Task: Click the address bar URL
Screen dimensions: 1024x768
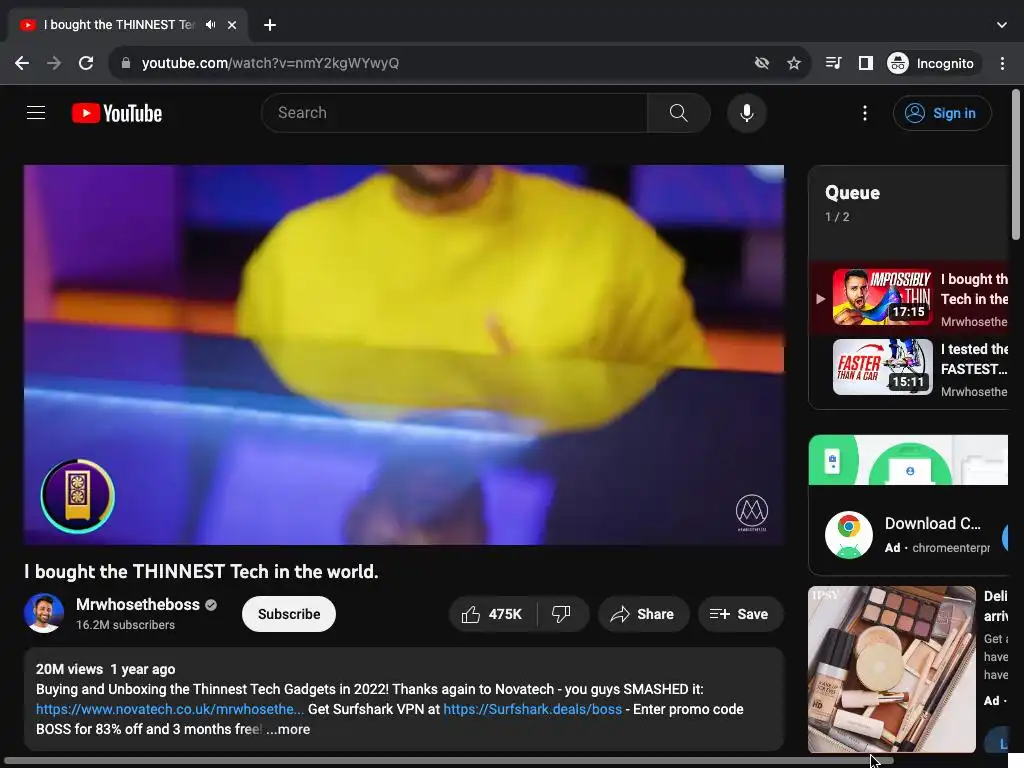Action: (270, 63)
